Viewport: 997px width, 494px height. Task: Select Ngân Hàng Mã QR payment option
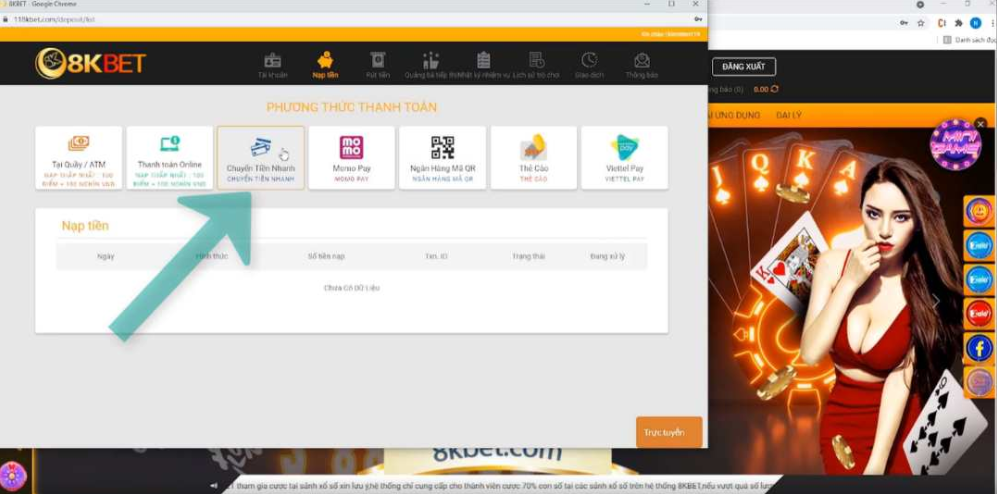pos(442,157)
